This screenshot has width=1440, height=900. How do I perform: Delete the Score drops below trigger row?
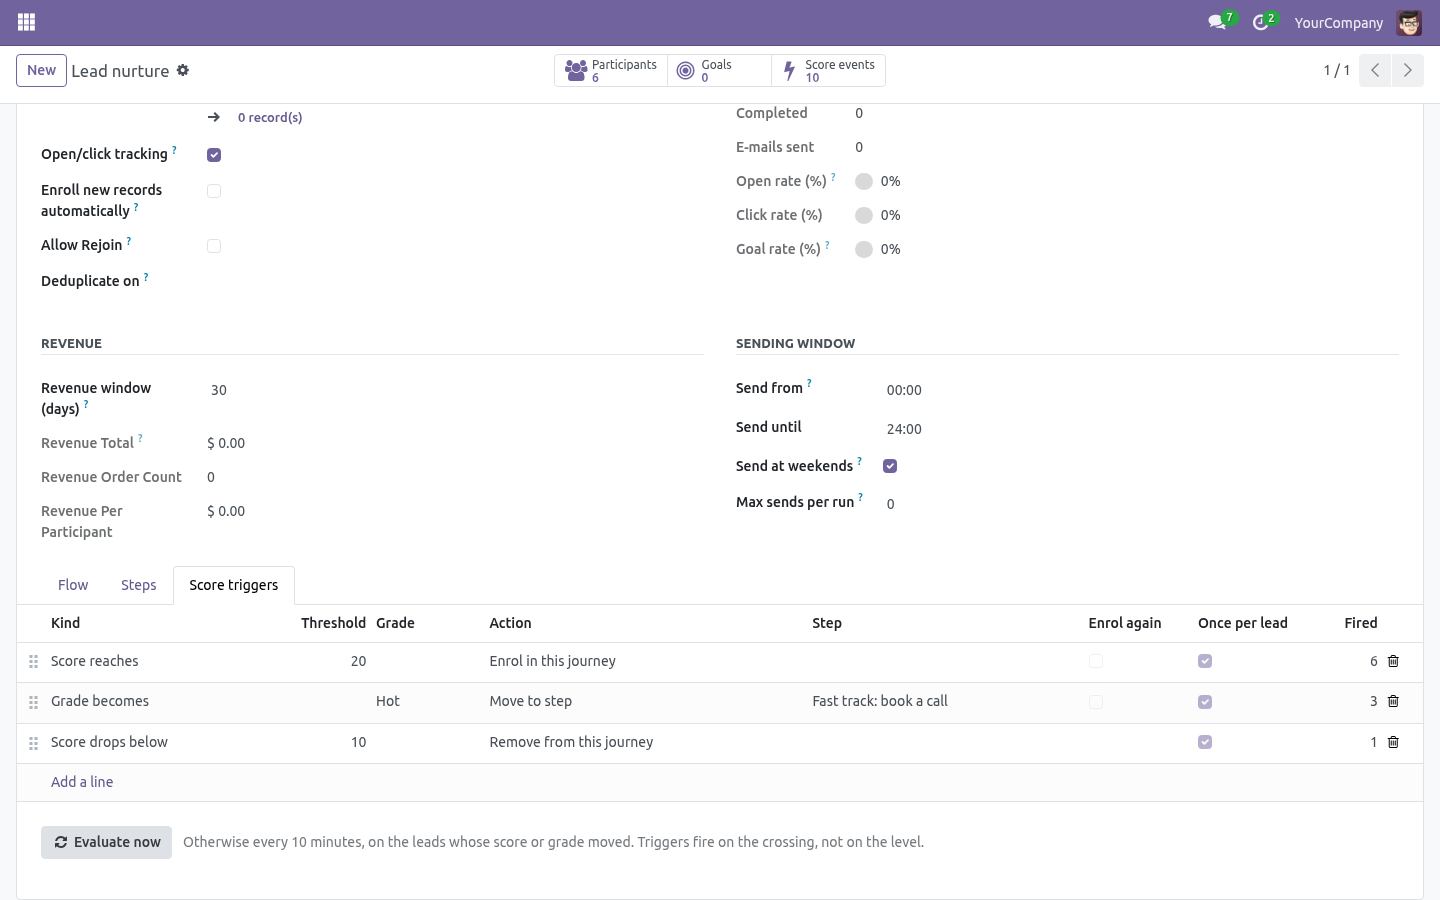click(x=1393, y=742)
